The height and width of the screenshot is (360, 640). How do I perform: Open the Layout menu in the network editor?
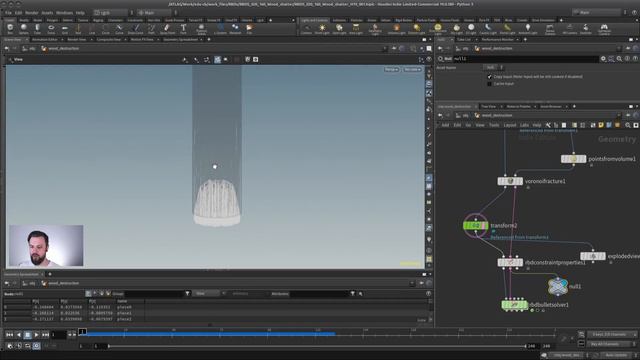click(509, 125)
